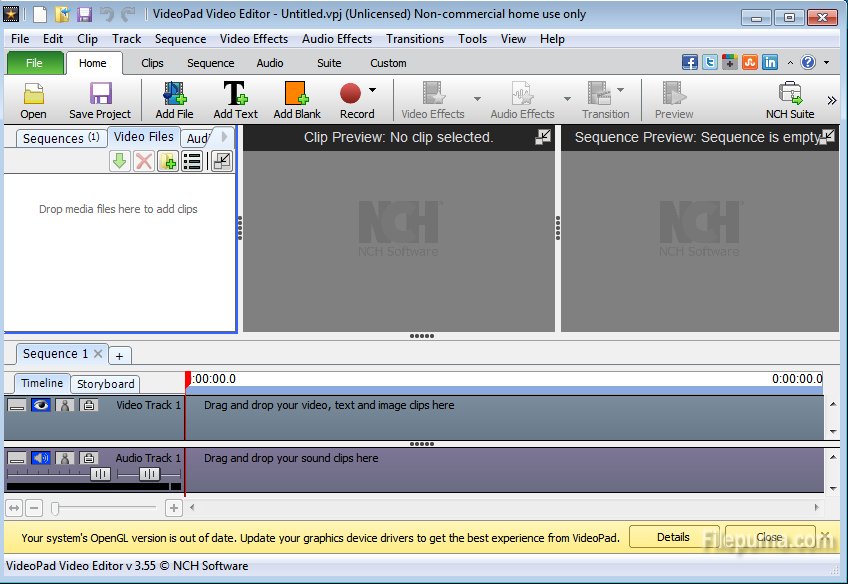Viewport: 848px width, 584px height.
Task: Toggle Video Track 1 visibility eye
Action: click(x=40, y=405)
